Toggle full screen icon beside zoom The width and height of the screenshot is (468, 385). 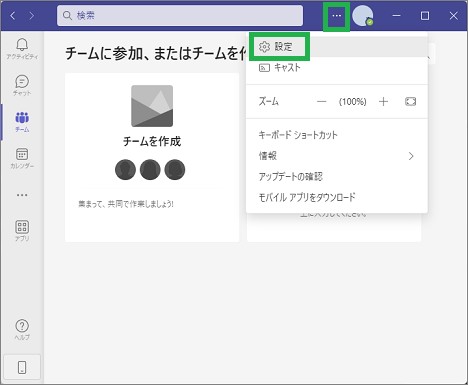pos(410,101)
